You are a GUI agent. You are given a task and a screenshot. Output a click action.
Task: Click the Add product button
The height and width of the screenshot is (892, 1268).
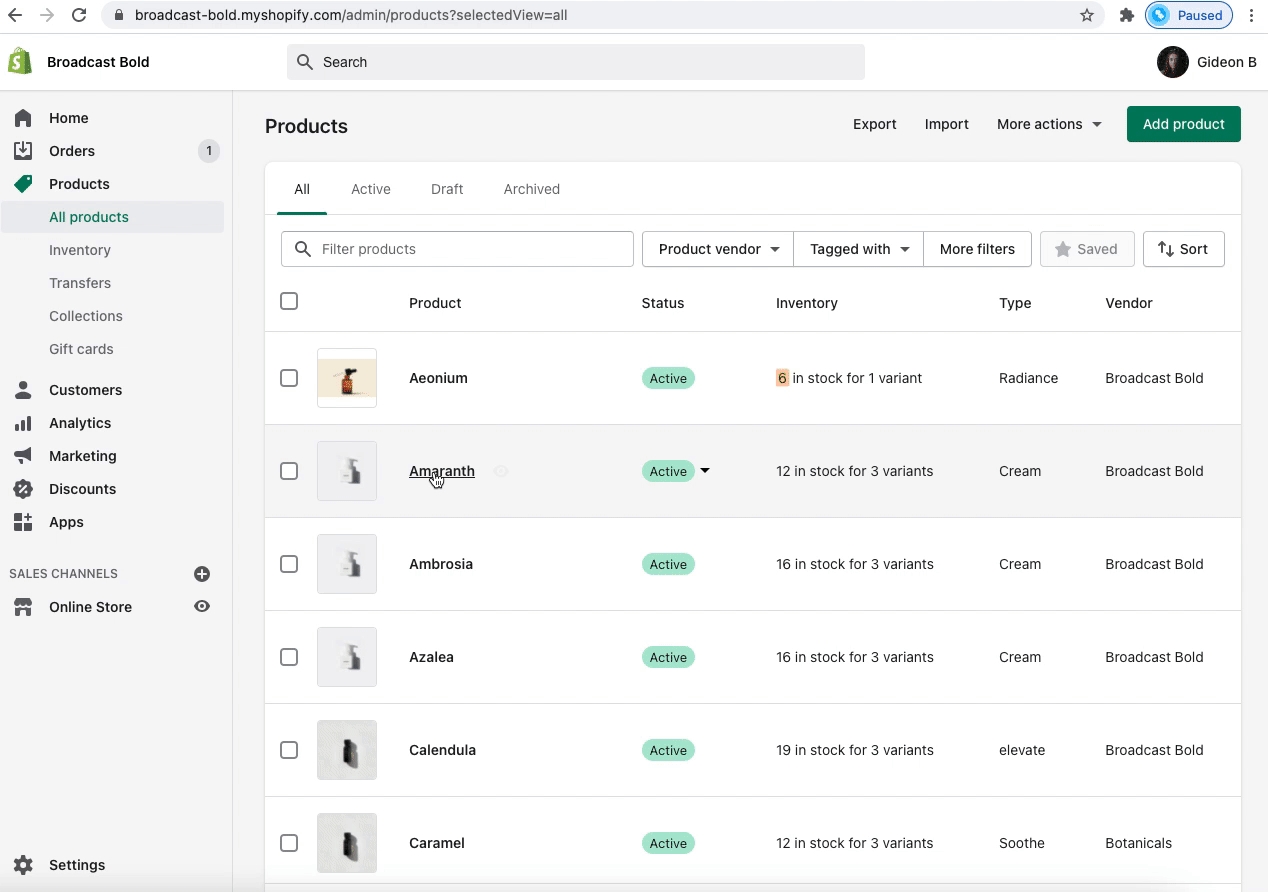click(x=1183, y=124)
